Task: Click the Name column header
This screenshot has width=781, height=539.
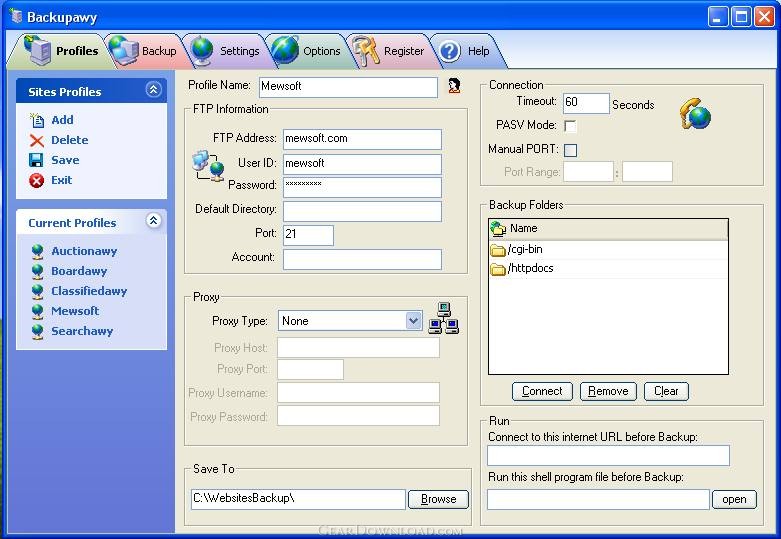Action: coord(608,229)
